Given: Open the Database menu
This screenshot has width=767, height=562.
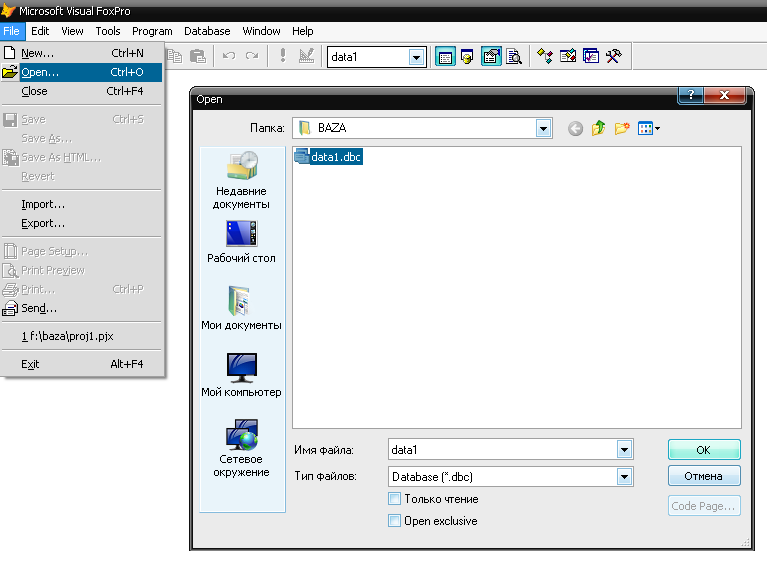Looking at the screenshot, I should 207,31.
